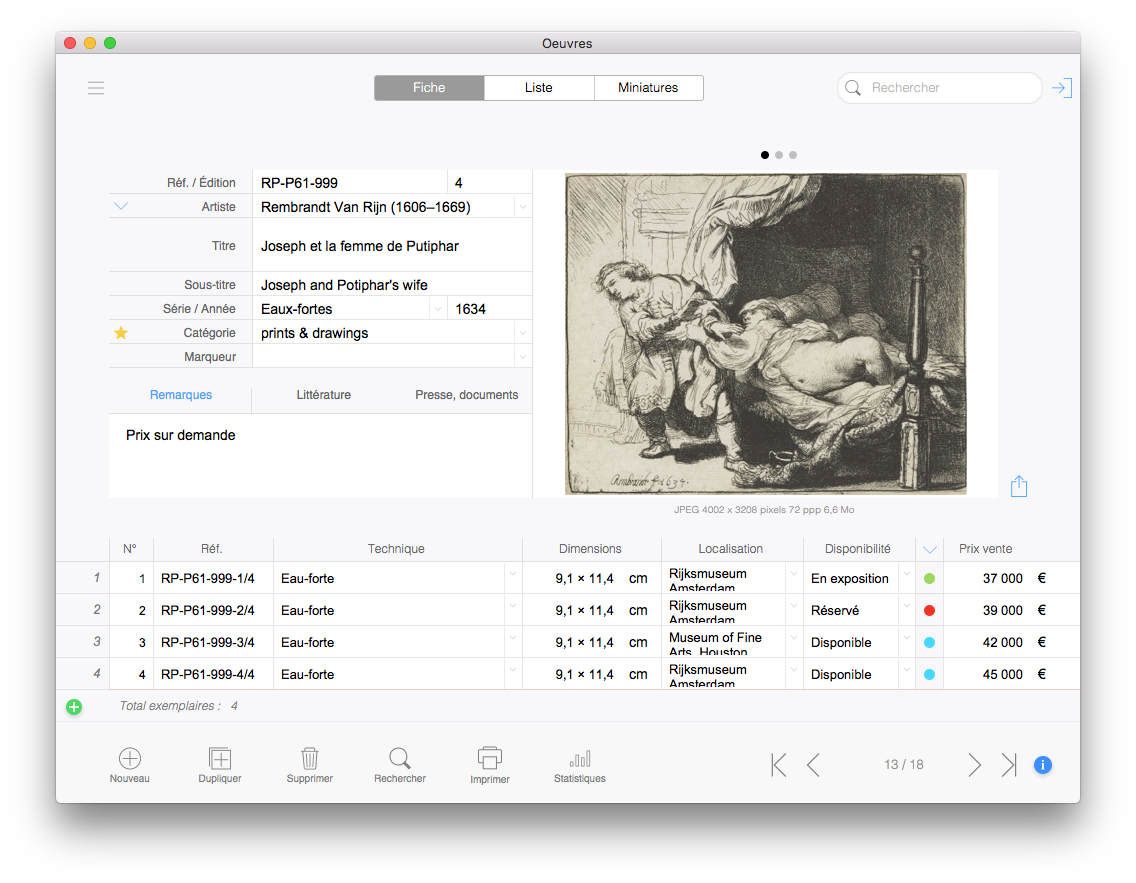The image size is (1136, 883).
Task: Click the Supprimer trash icon
Action: [x=310, y=759]
